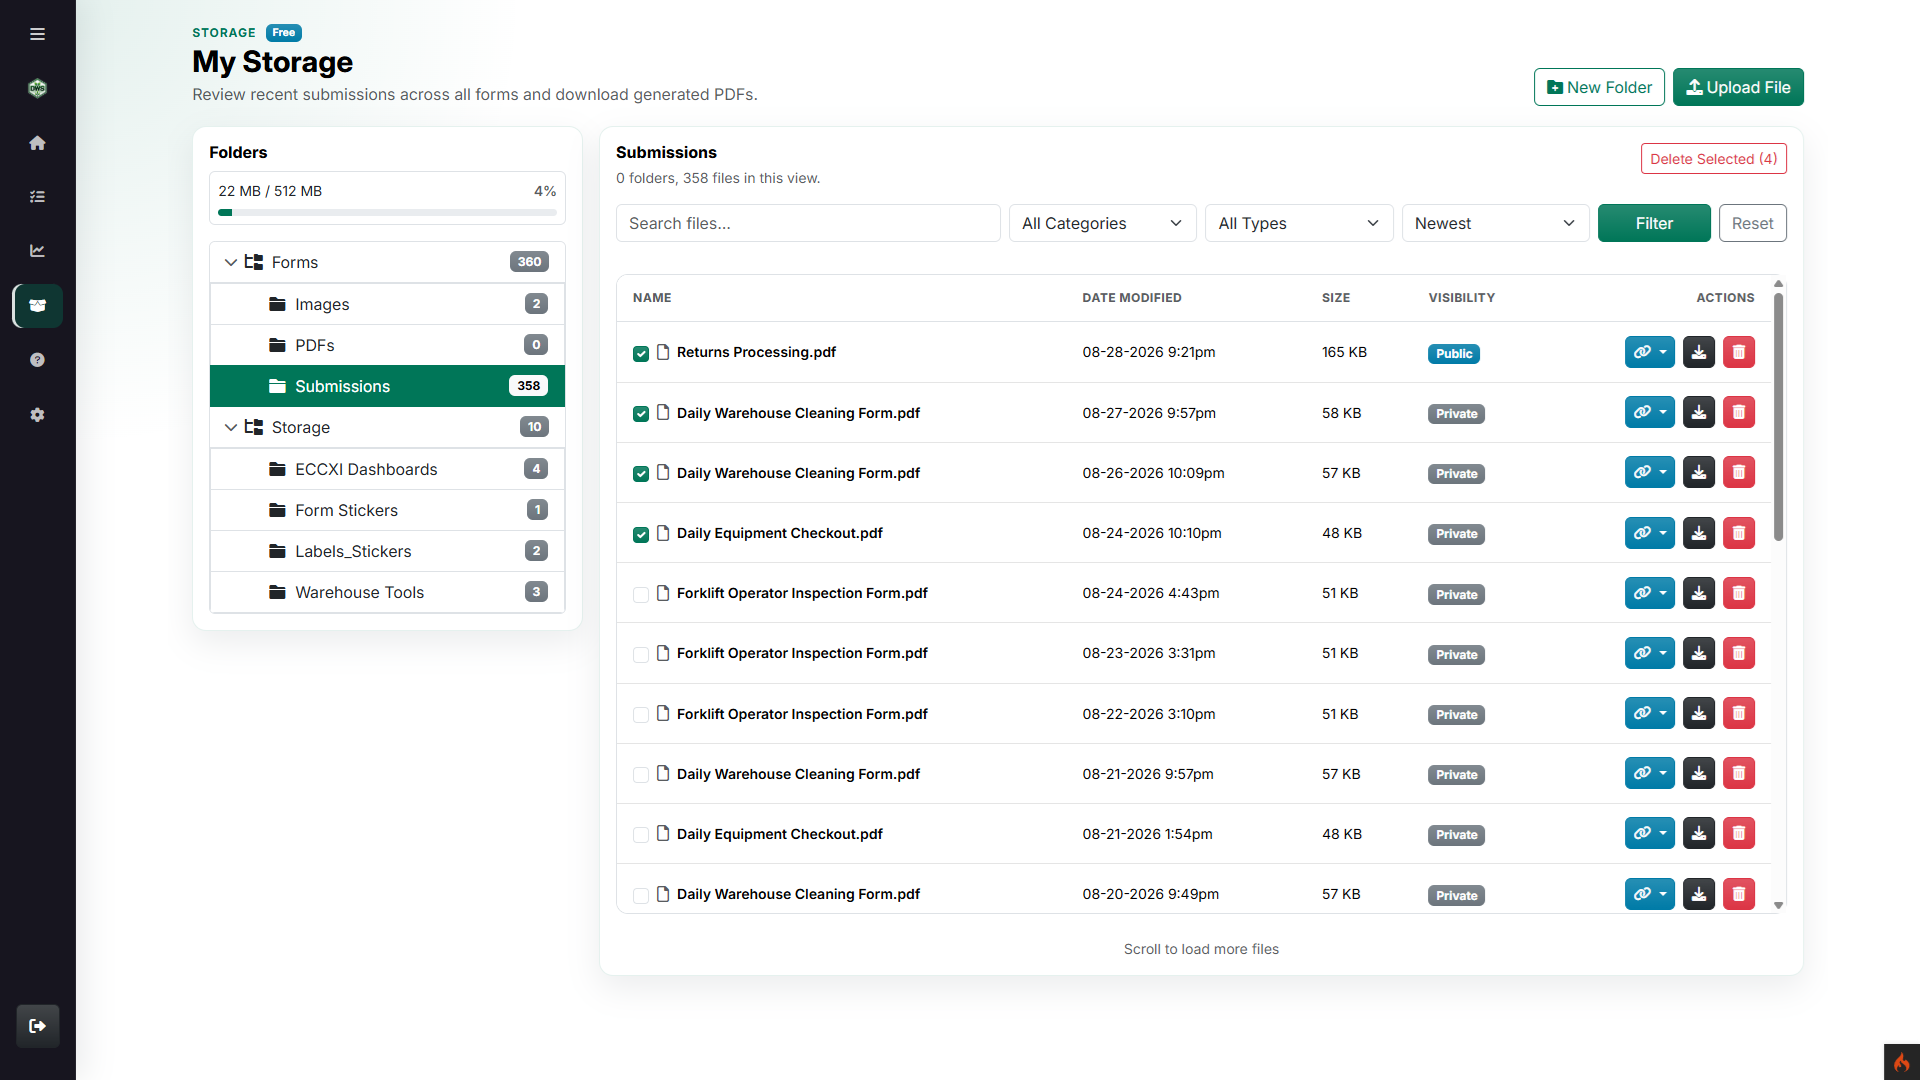
Task: Click the Search files input field
Action: click(x=808, y=223)
